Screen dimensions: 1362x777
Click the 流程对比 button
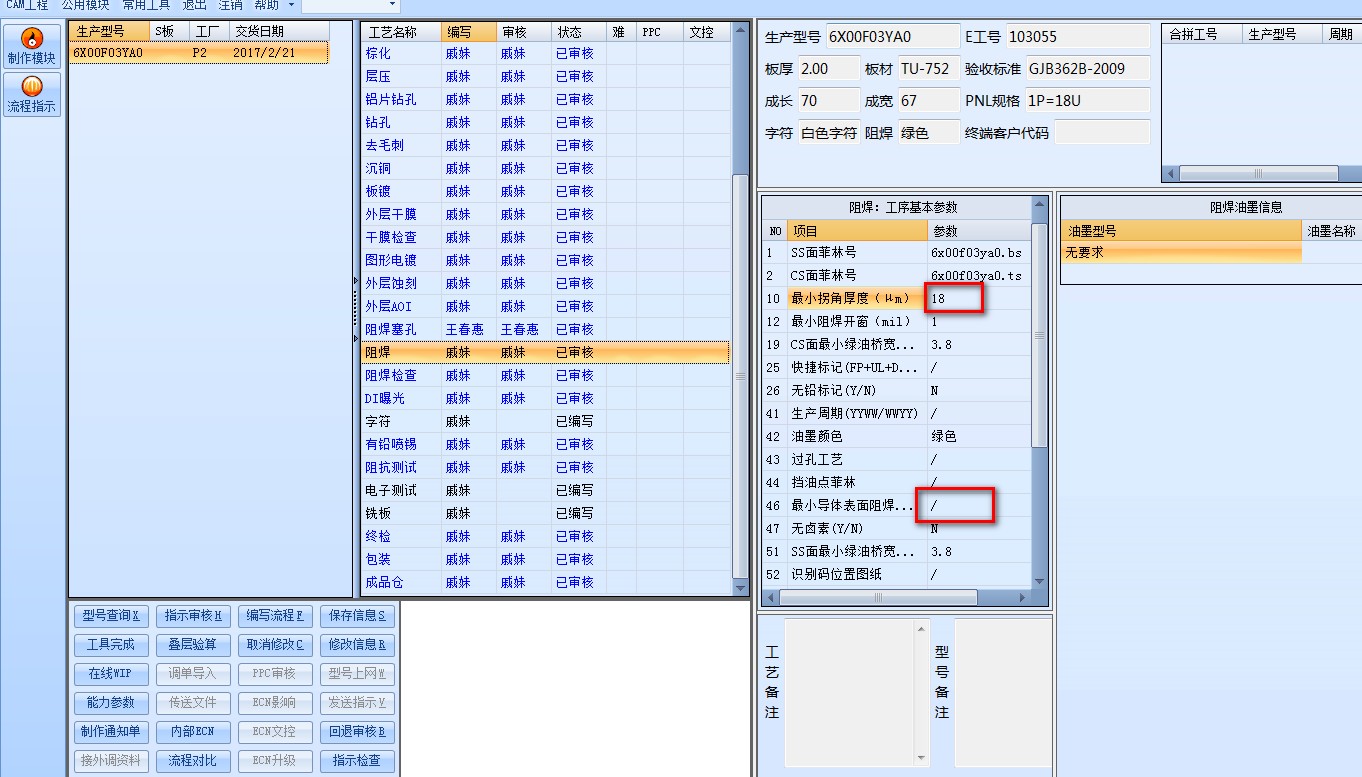pyautogui.click(x=193, y=761)
